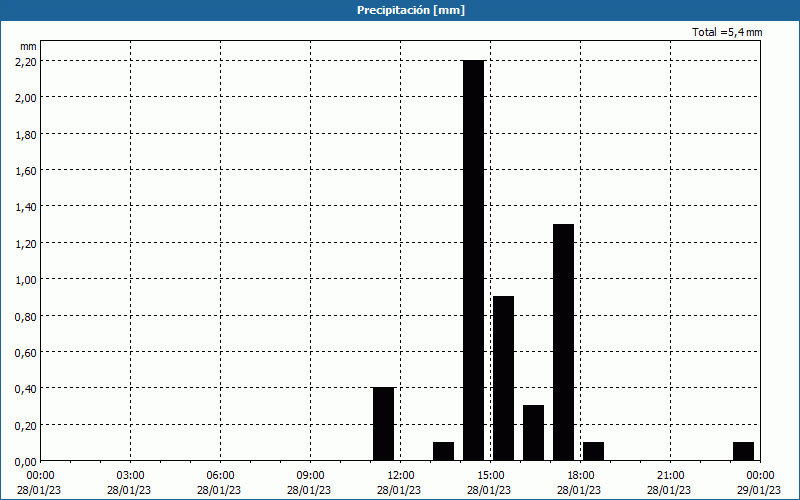Viewport: 800px width, 500px height.
Task: Click the tallest 2,20 mm precipitation bar
Action: pos(473,261)
